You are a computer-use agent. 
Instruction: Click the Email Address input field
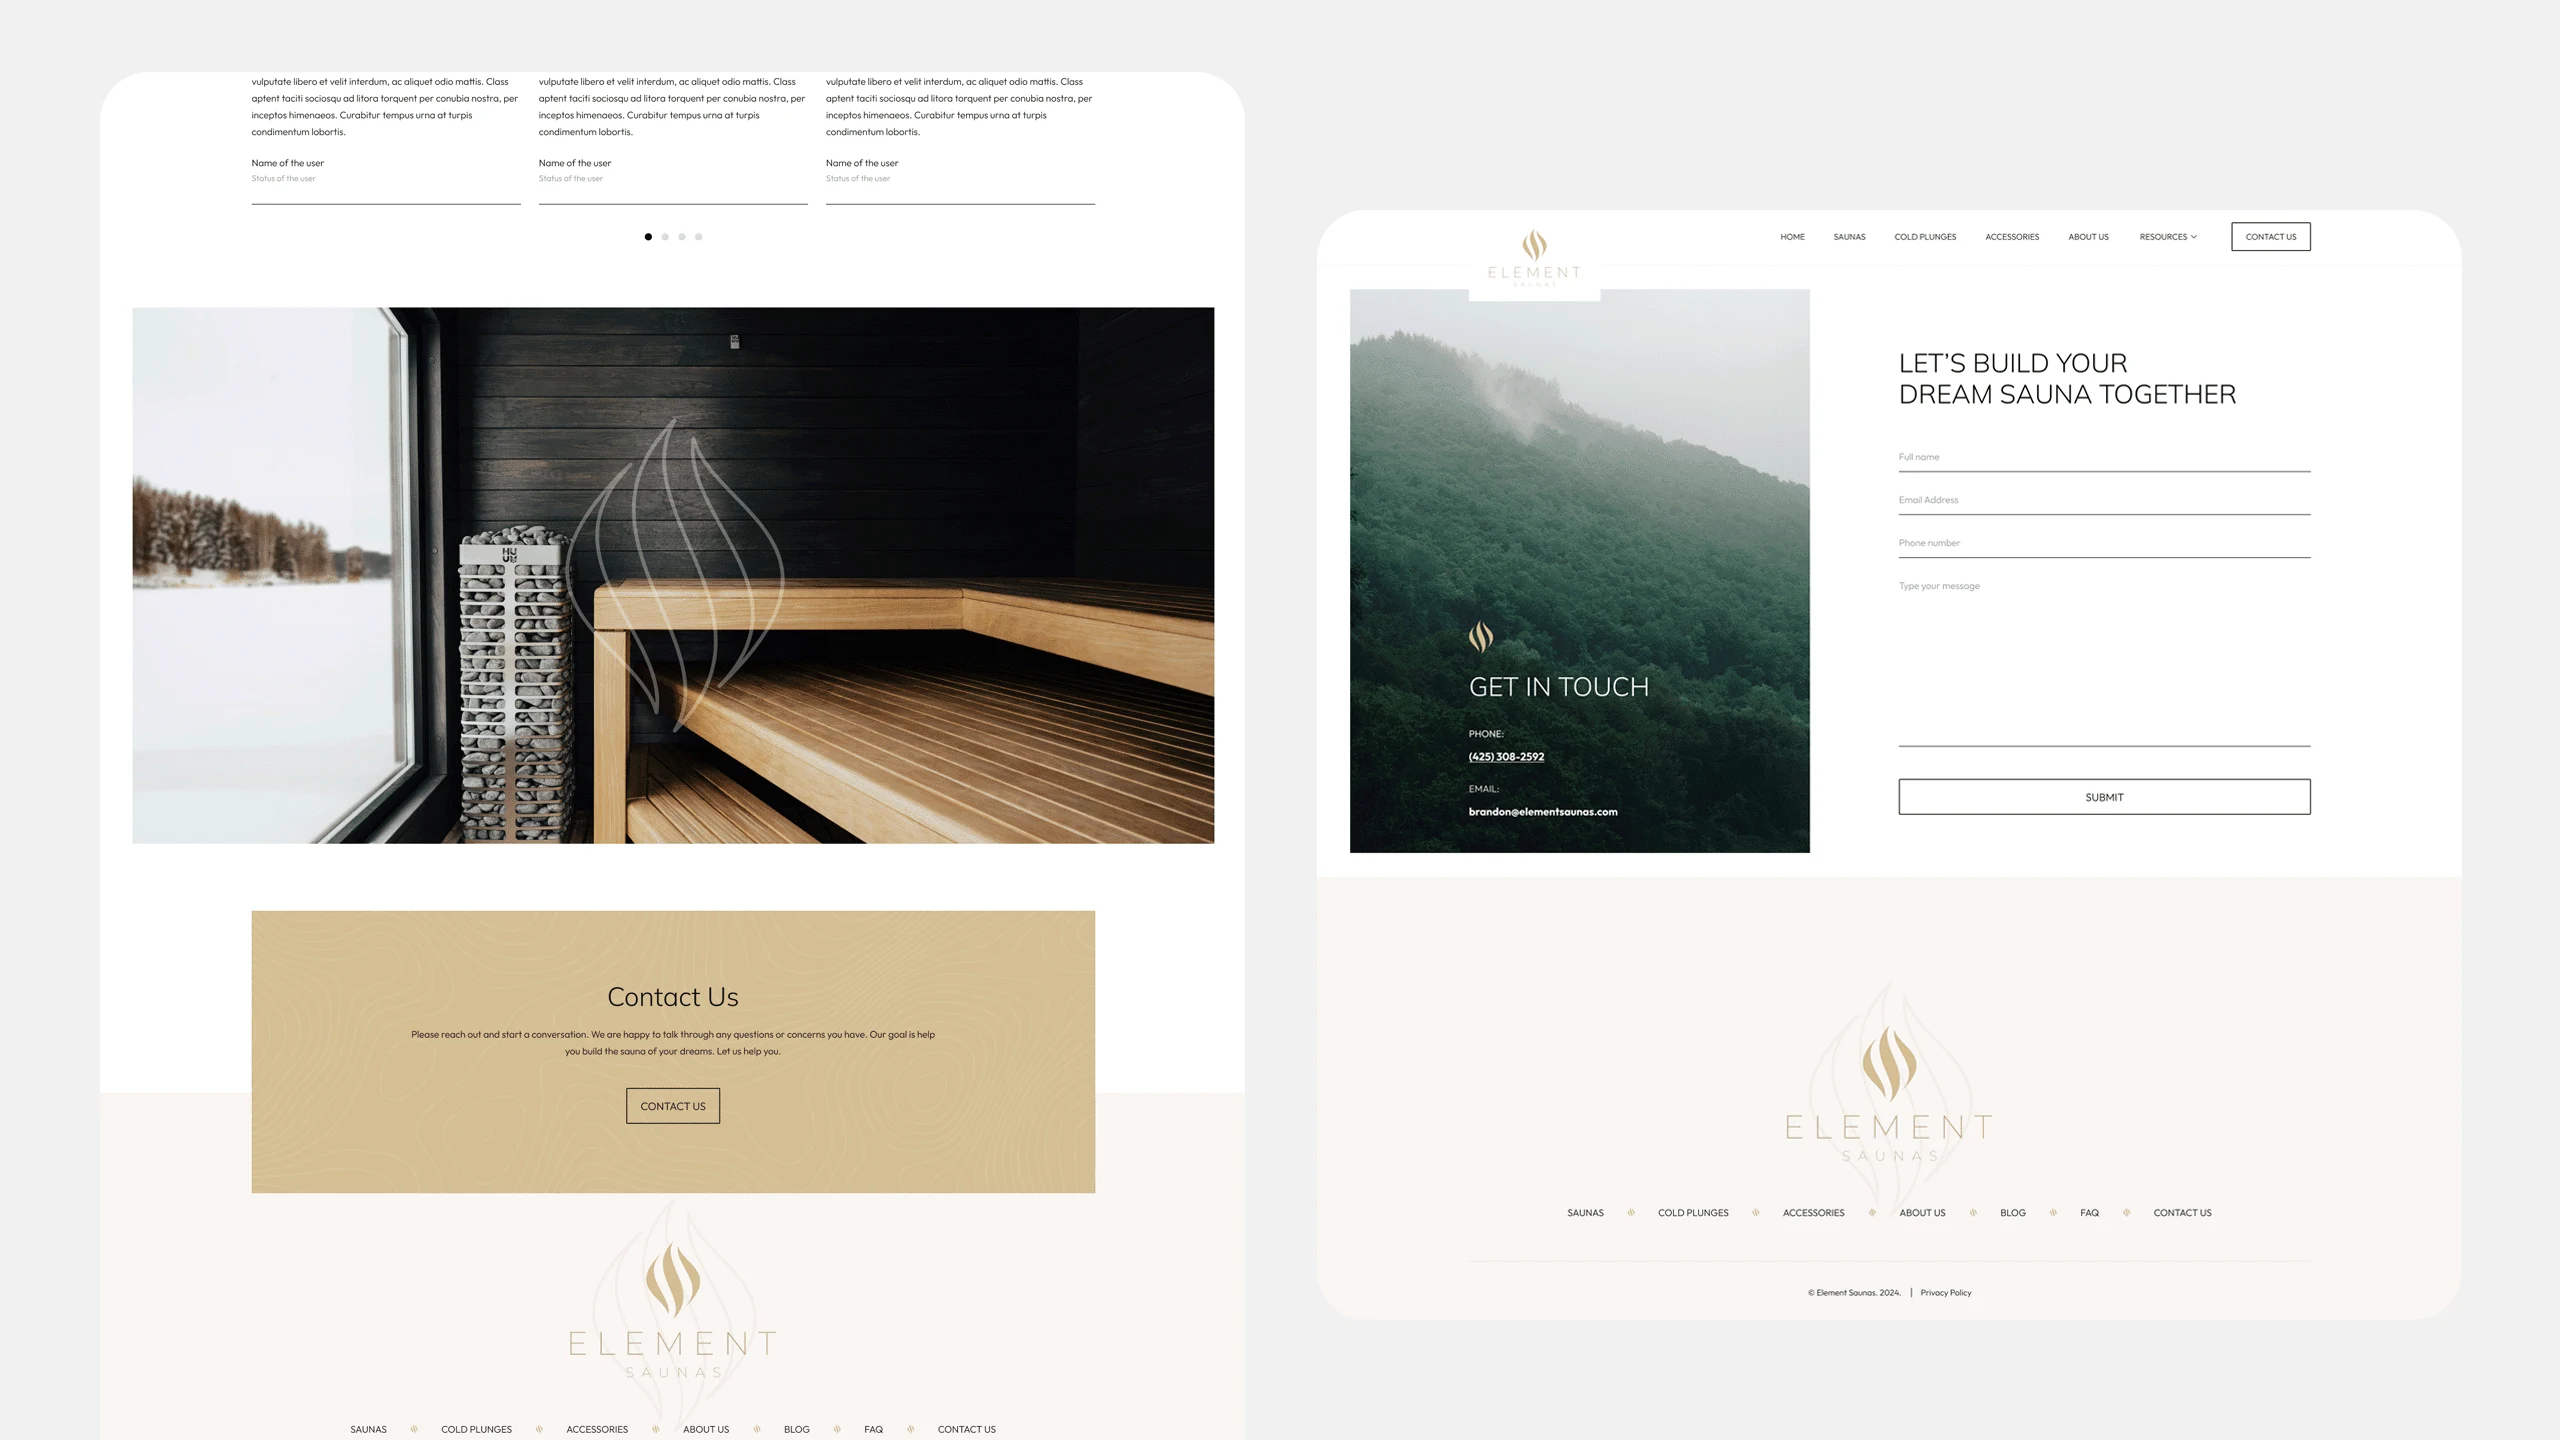click(2105, 501)
